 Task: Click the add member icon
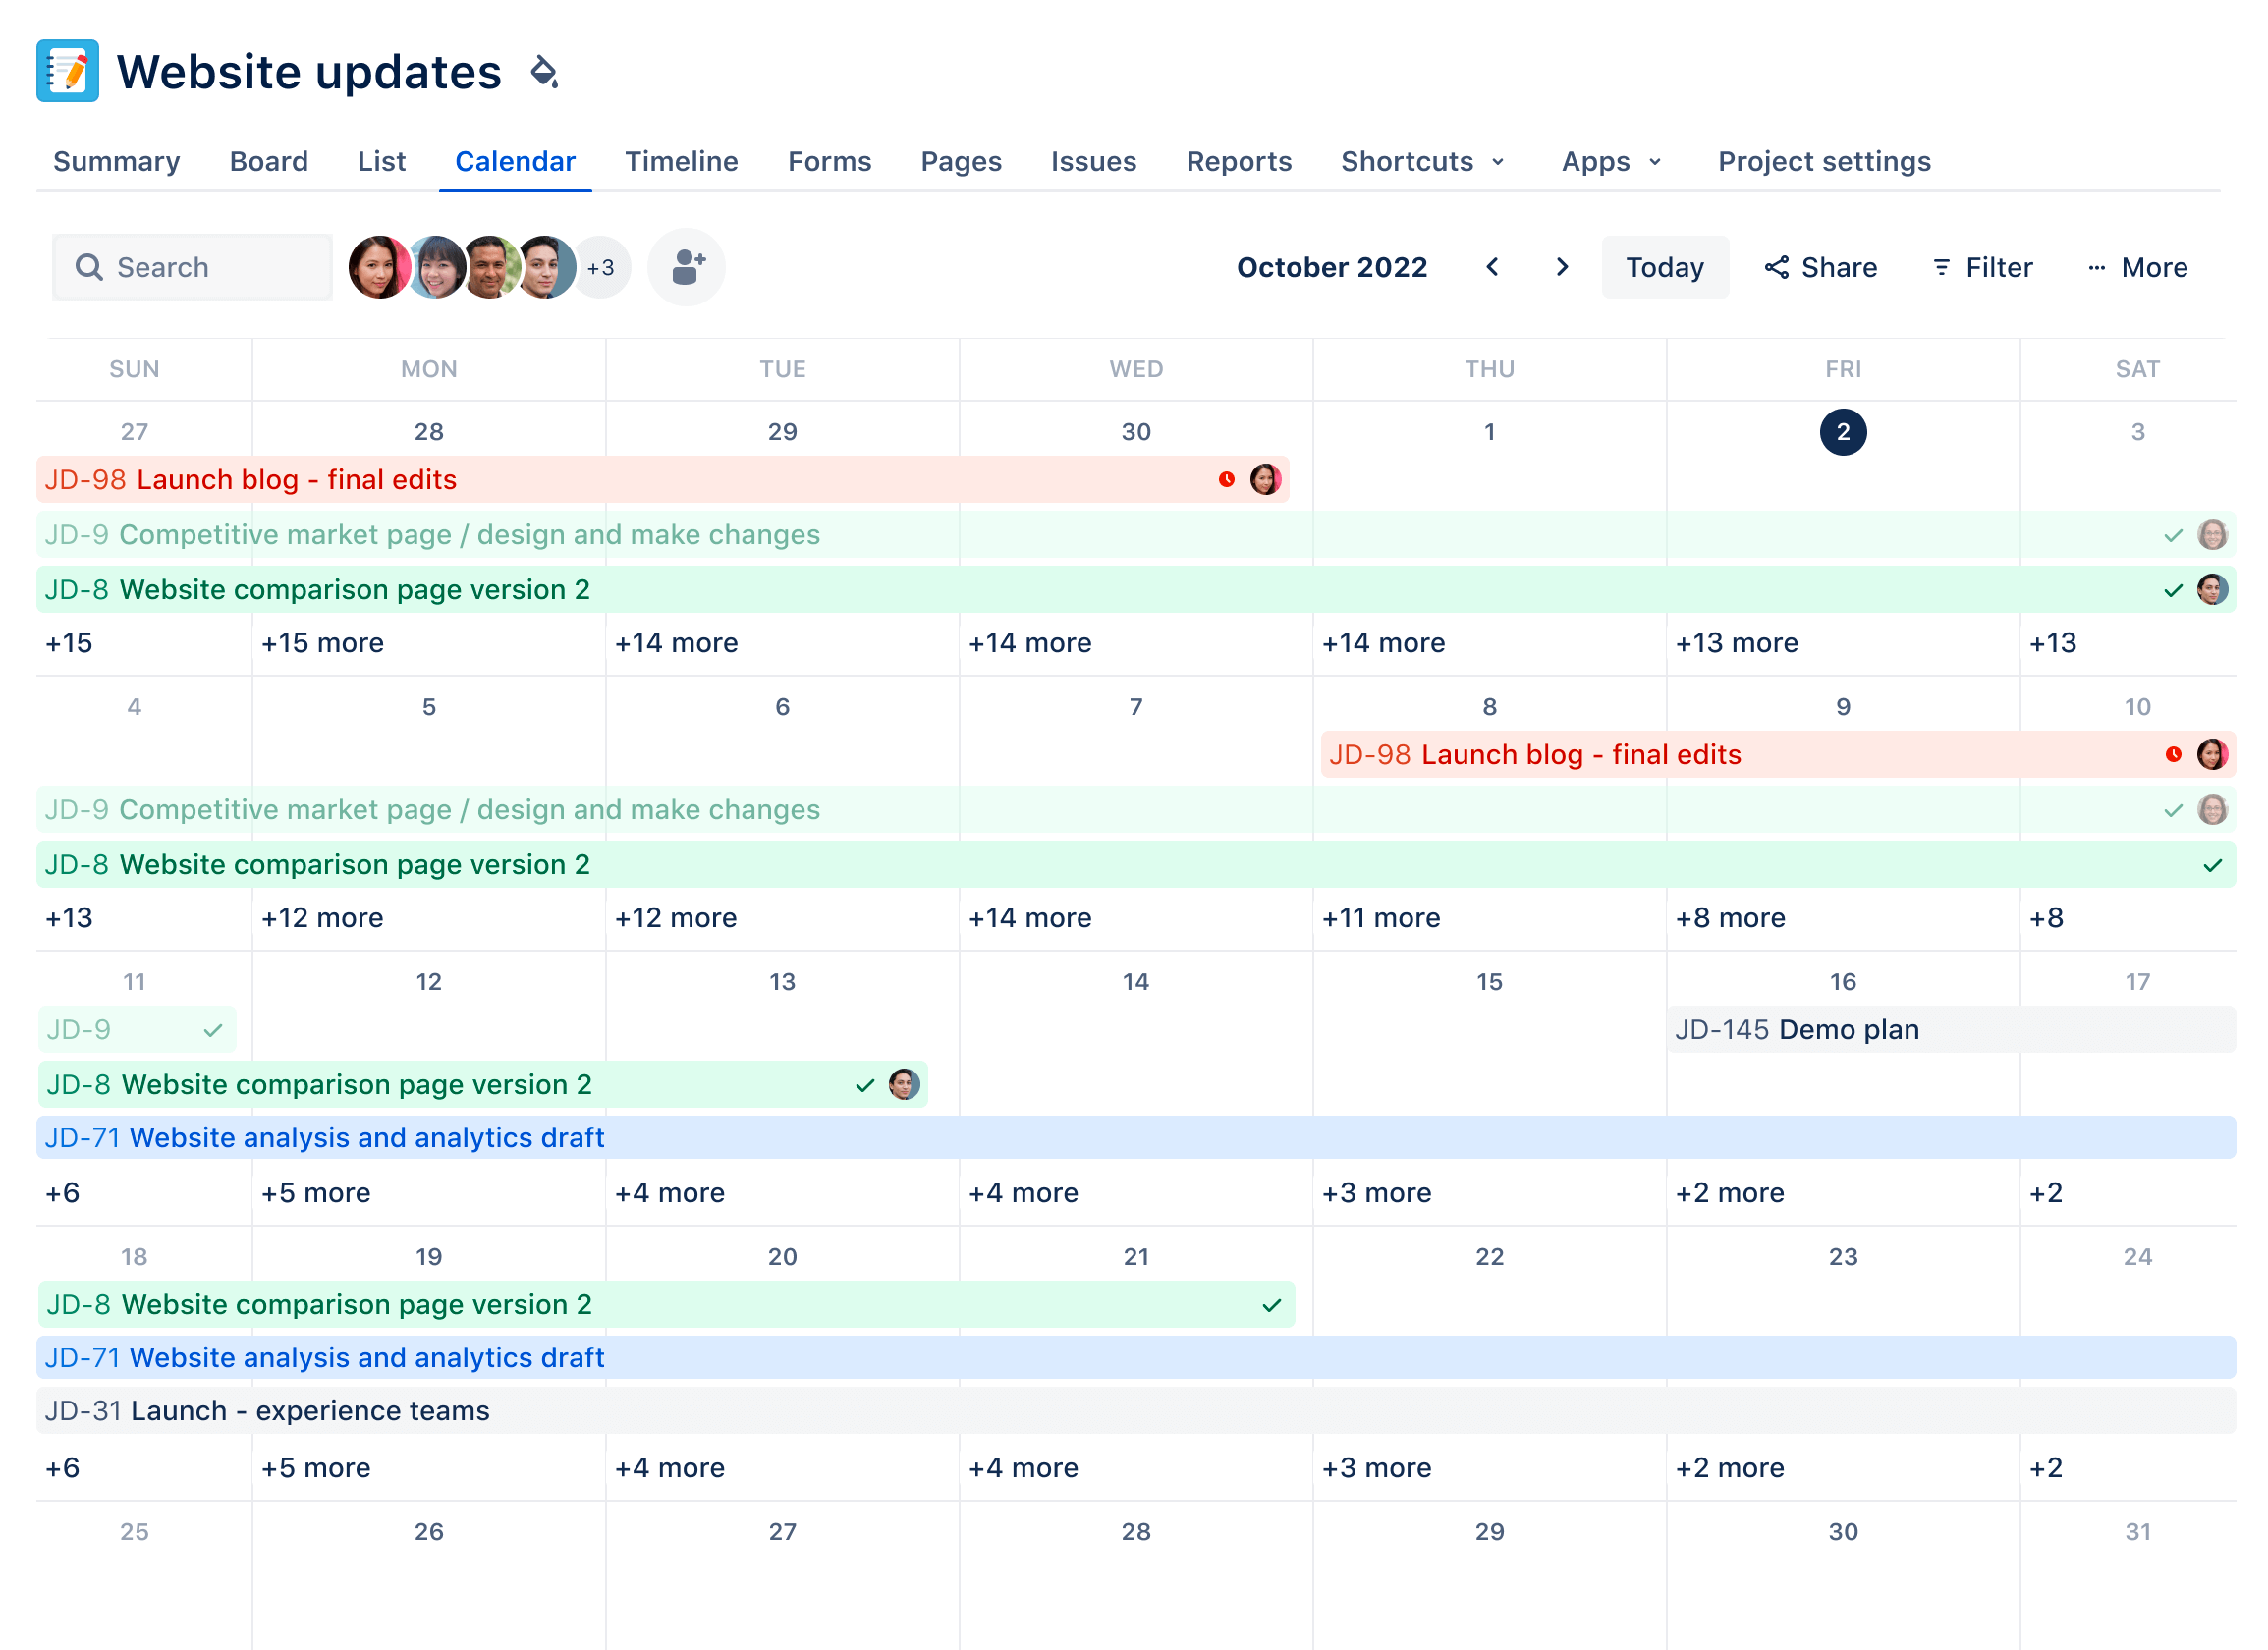(x=687, y=266)
